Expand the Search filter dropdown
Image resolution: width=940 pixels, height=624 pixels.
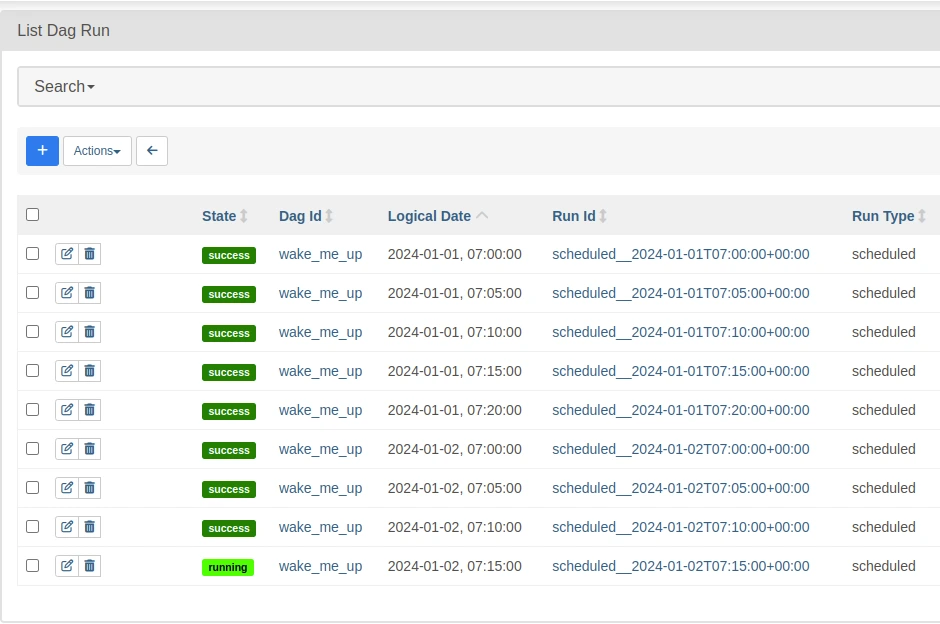[64, 86]
